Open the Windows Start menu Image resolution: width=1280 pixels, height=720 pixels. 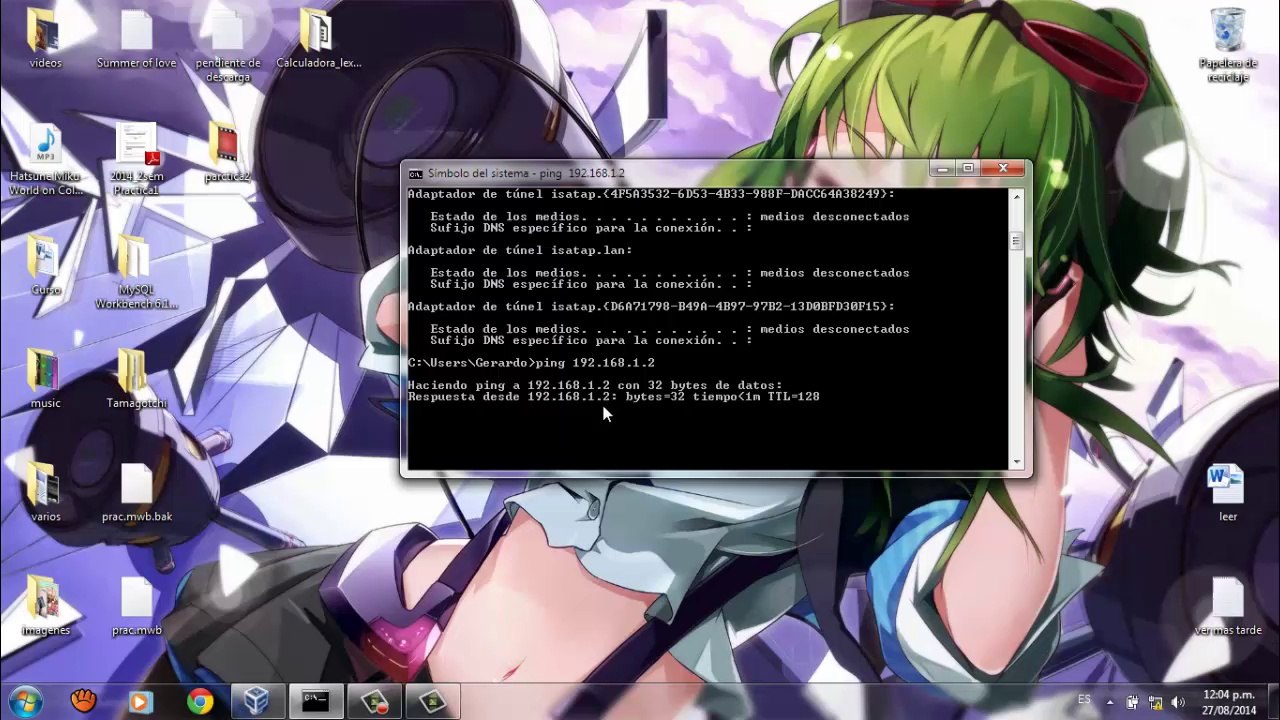[24, 700]
